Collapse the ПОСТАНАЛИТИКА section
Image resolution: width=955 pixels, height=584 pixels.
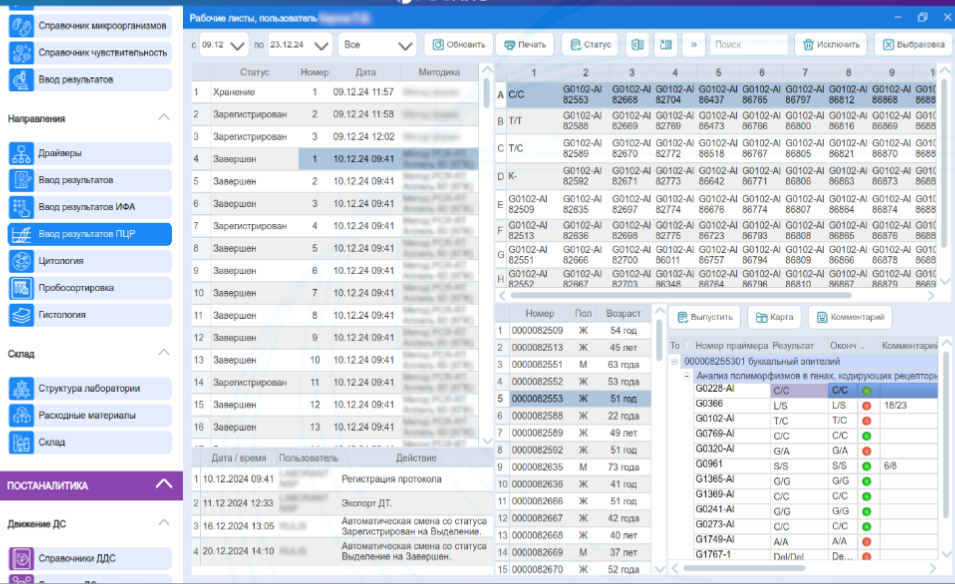coord(163,485)
